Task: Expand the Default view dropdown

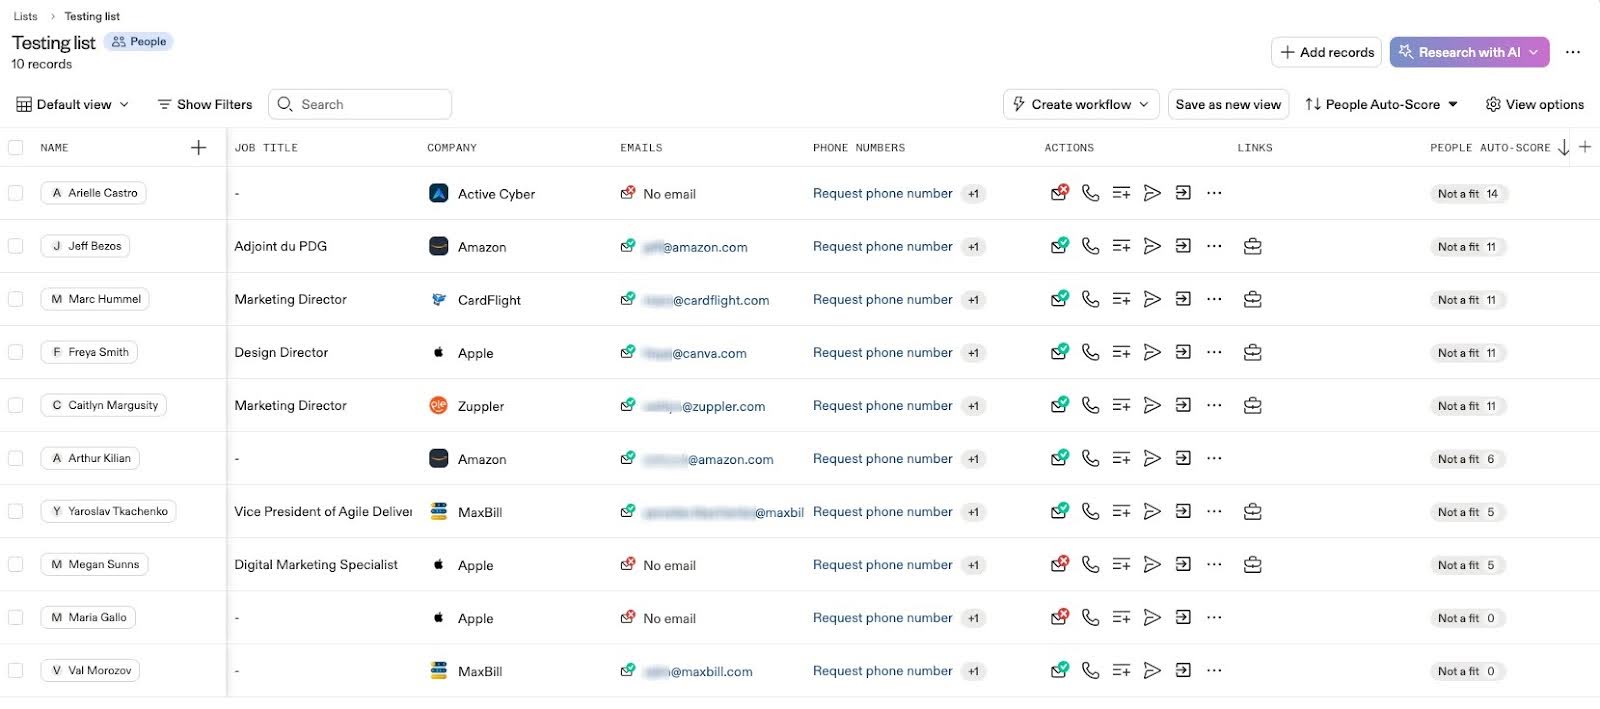Action: (x=73, y=104)
